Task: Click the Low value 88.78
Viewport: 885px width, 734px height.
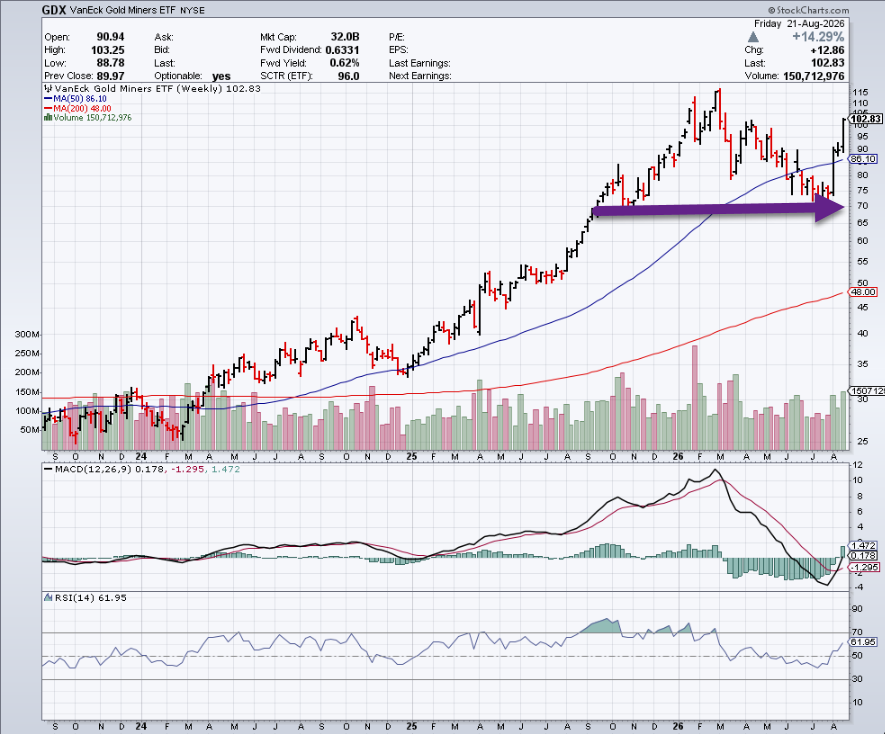Action: pos(111,63)
